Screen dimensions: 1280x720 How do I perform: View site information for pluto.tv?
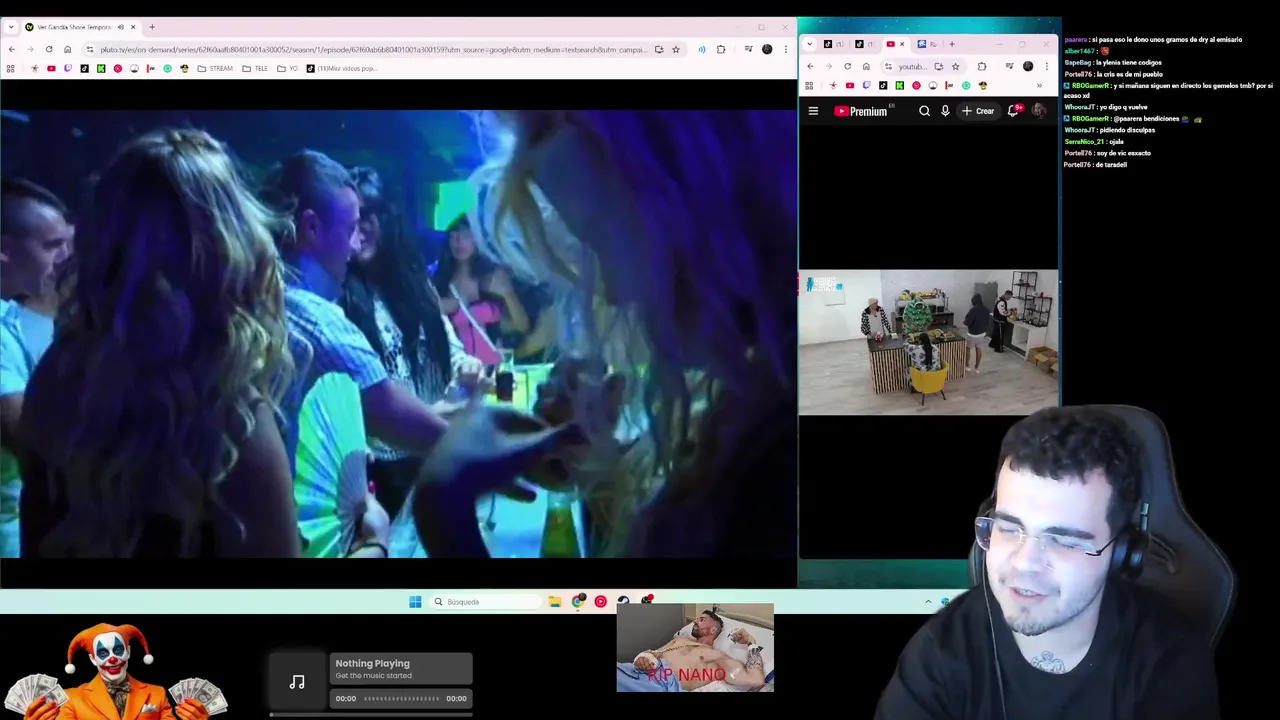point(90,49)
